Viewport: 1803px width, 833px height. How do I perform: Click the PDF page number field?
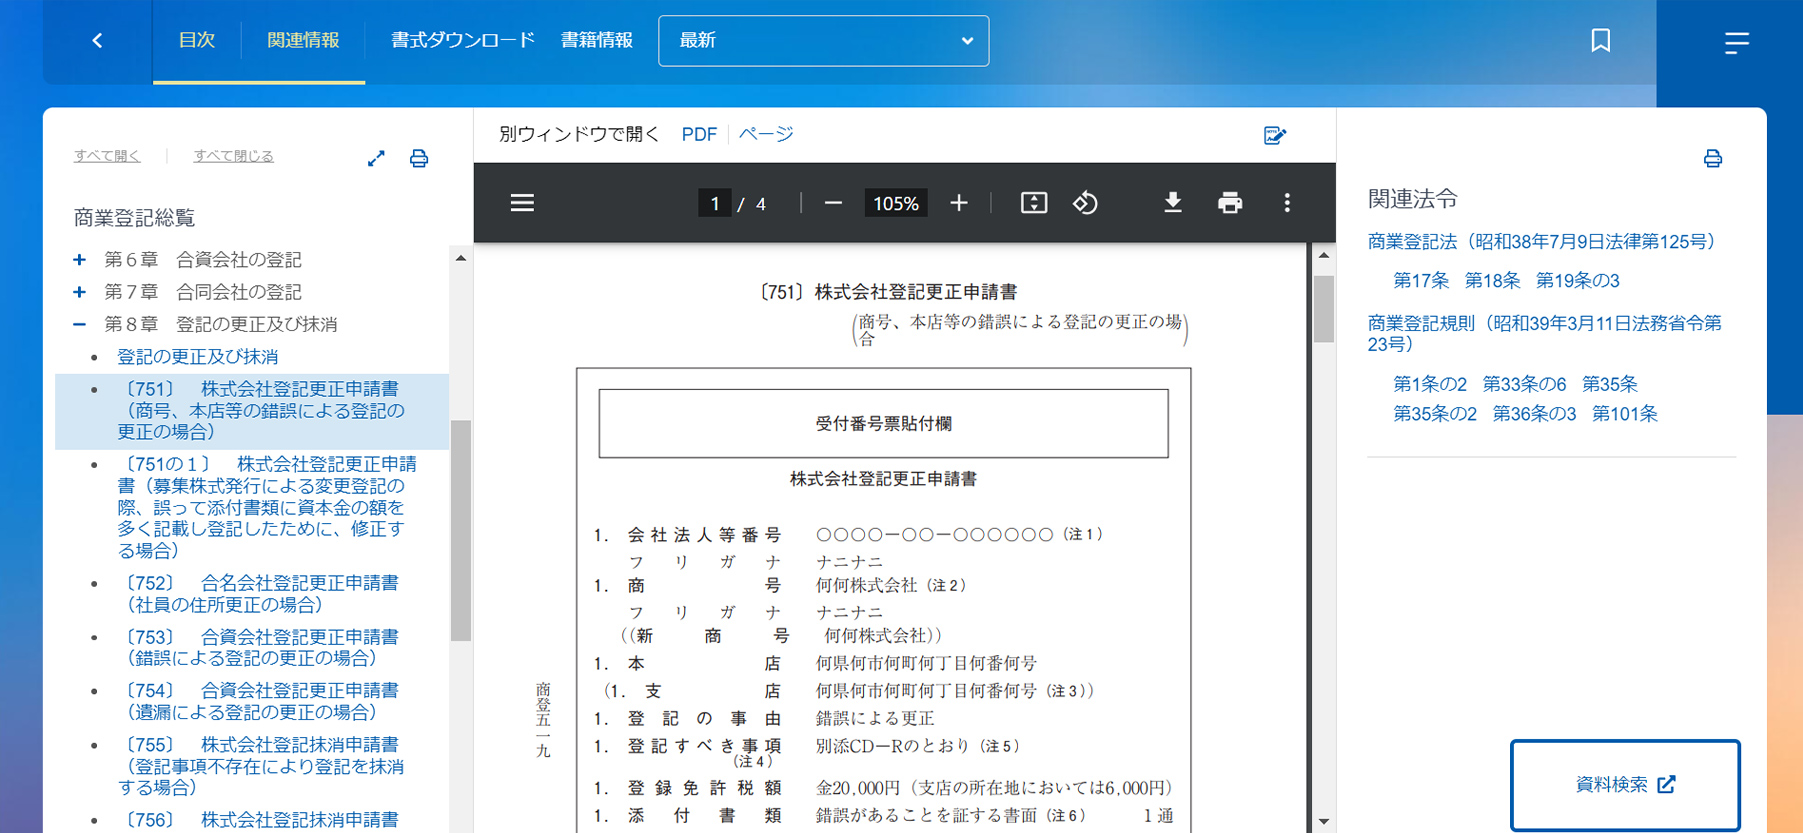714,203
